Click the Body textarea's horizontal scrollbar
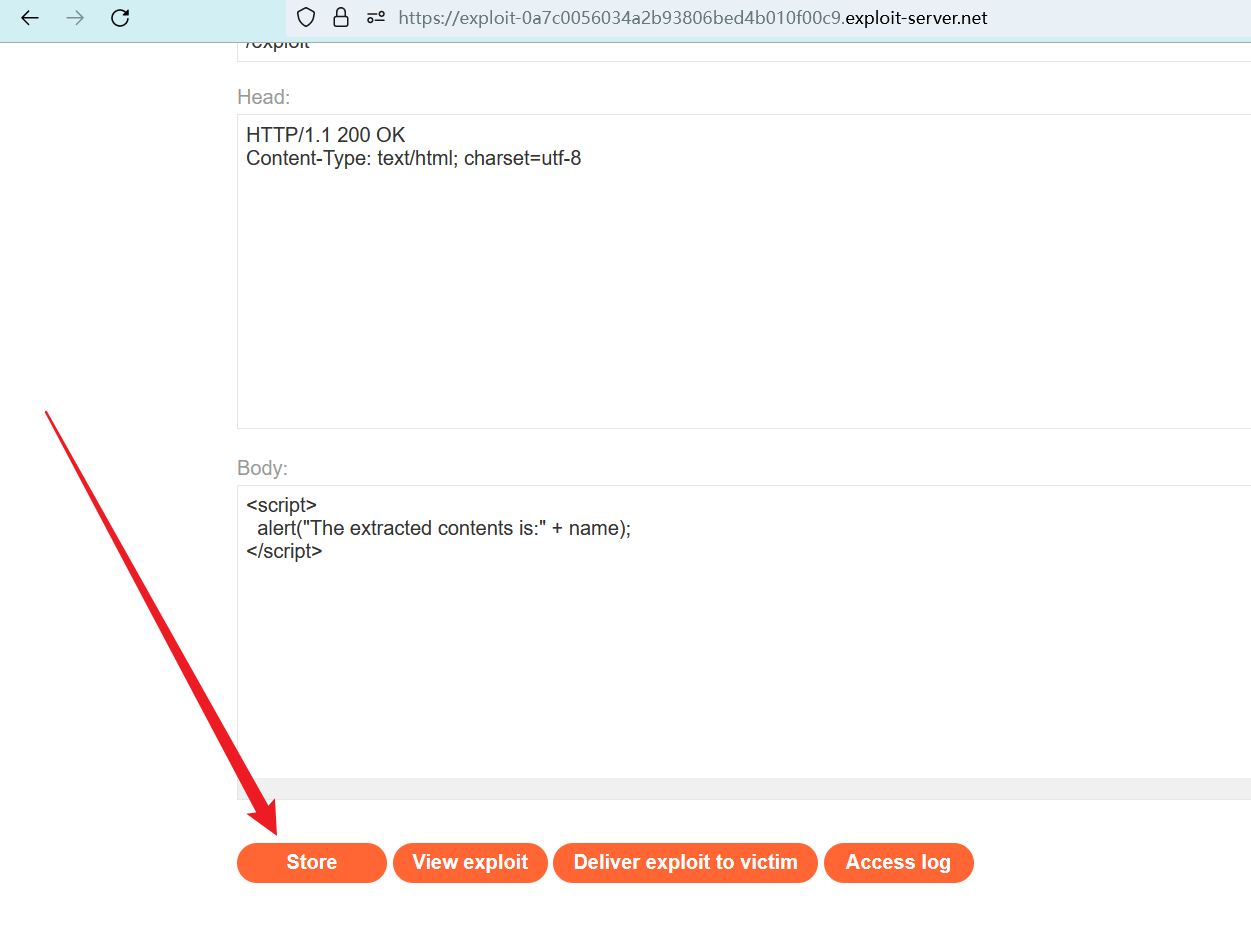 740,788
